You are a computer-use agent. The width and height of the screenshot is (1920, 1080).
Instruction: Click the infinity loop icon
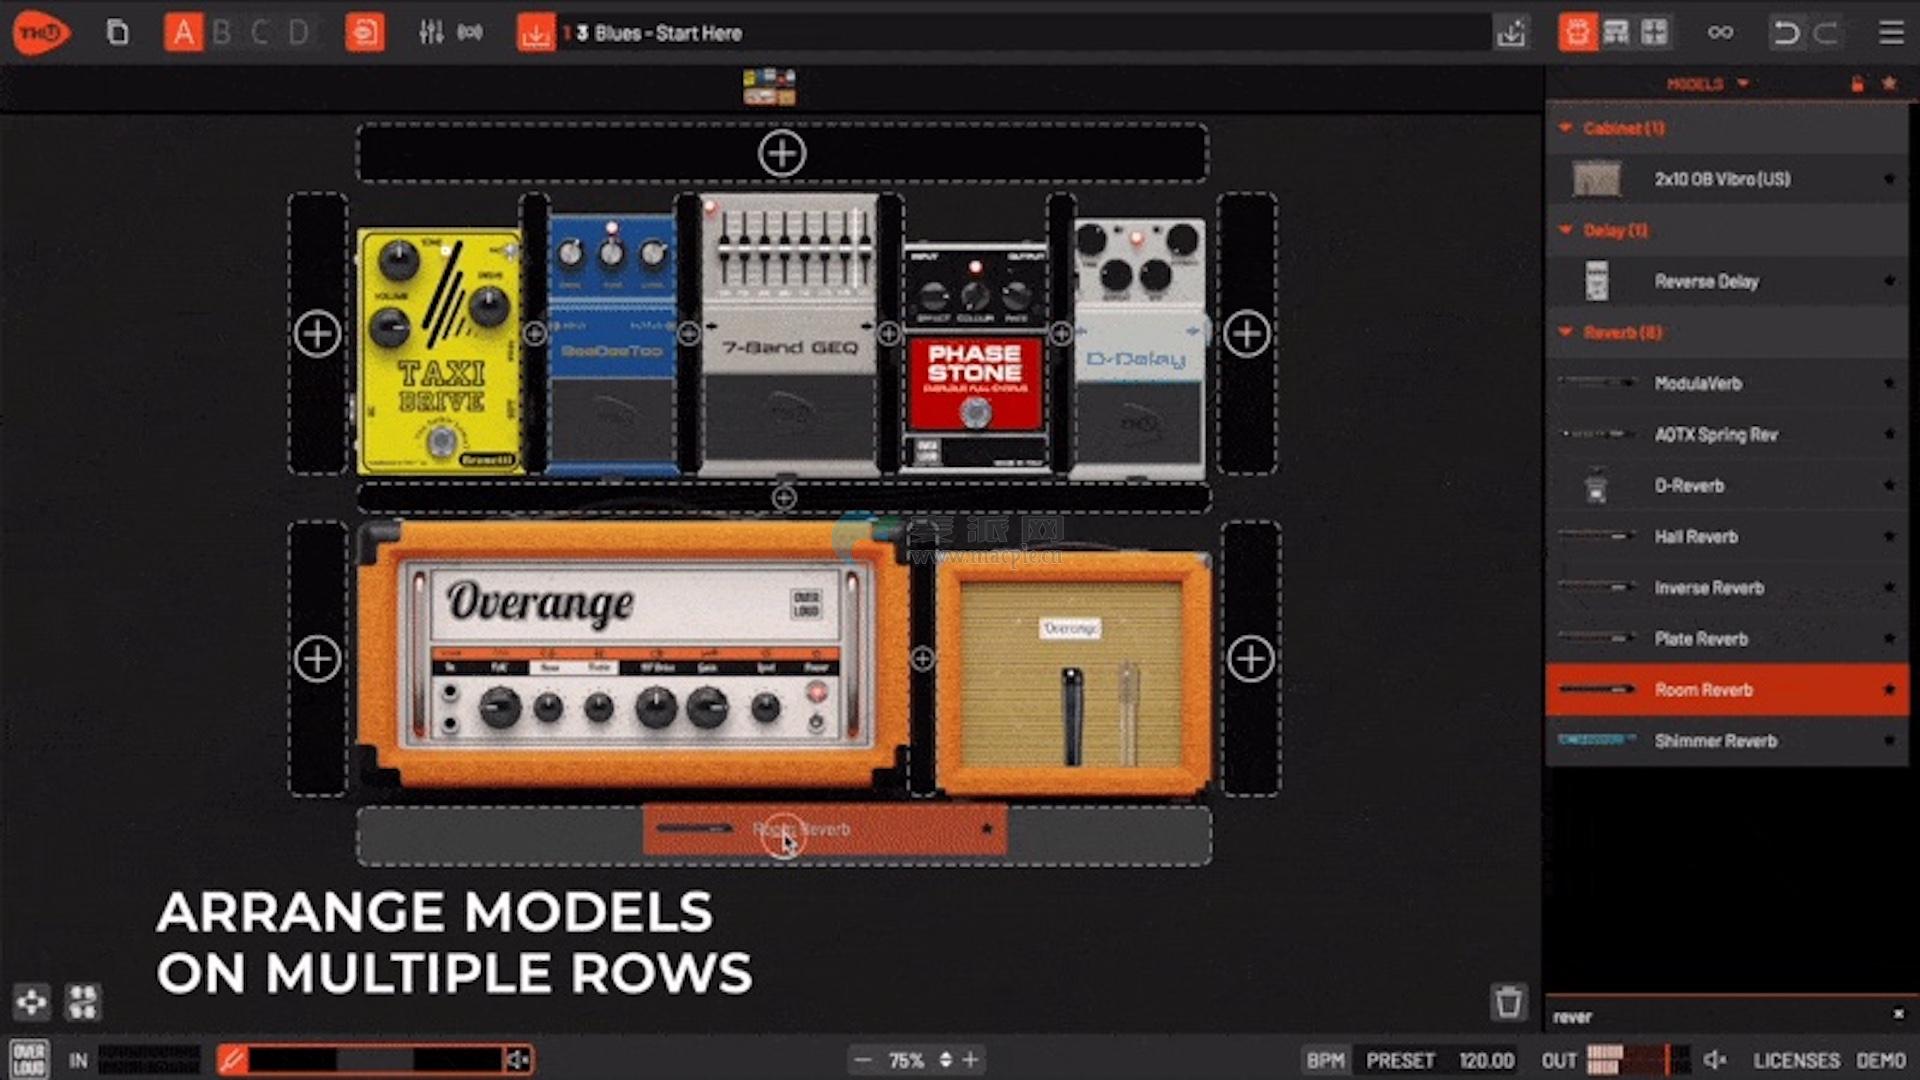click(x=1720, y=33)
